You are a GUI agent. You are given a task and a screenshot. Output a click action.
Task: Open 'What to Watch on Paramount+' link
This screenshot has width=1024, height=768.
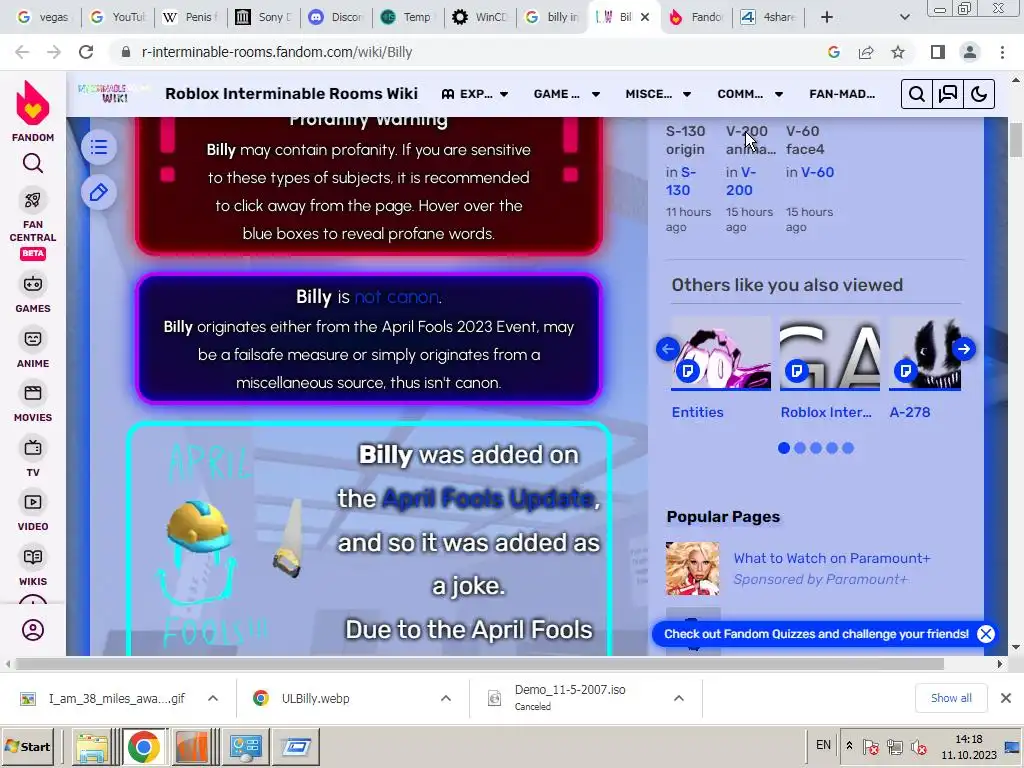[831, 558]
